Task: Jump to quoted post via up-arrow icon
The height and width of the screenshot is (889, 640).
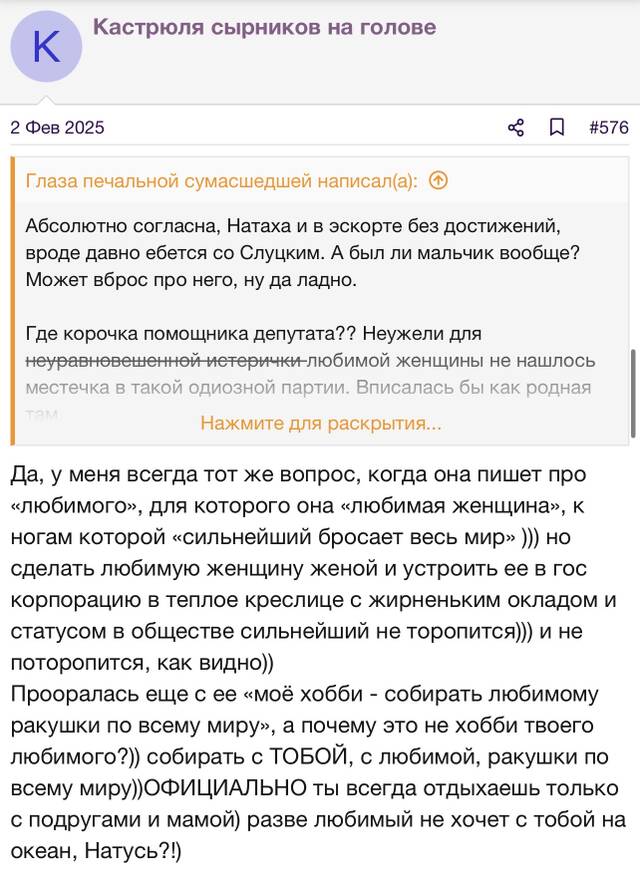Action: pos(438,181)
